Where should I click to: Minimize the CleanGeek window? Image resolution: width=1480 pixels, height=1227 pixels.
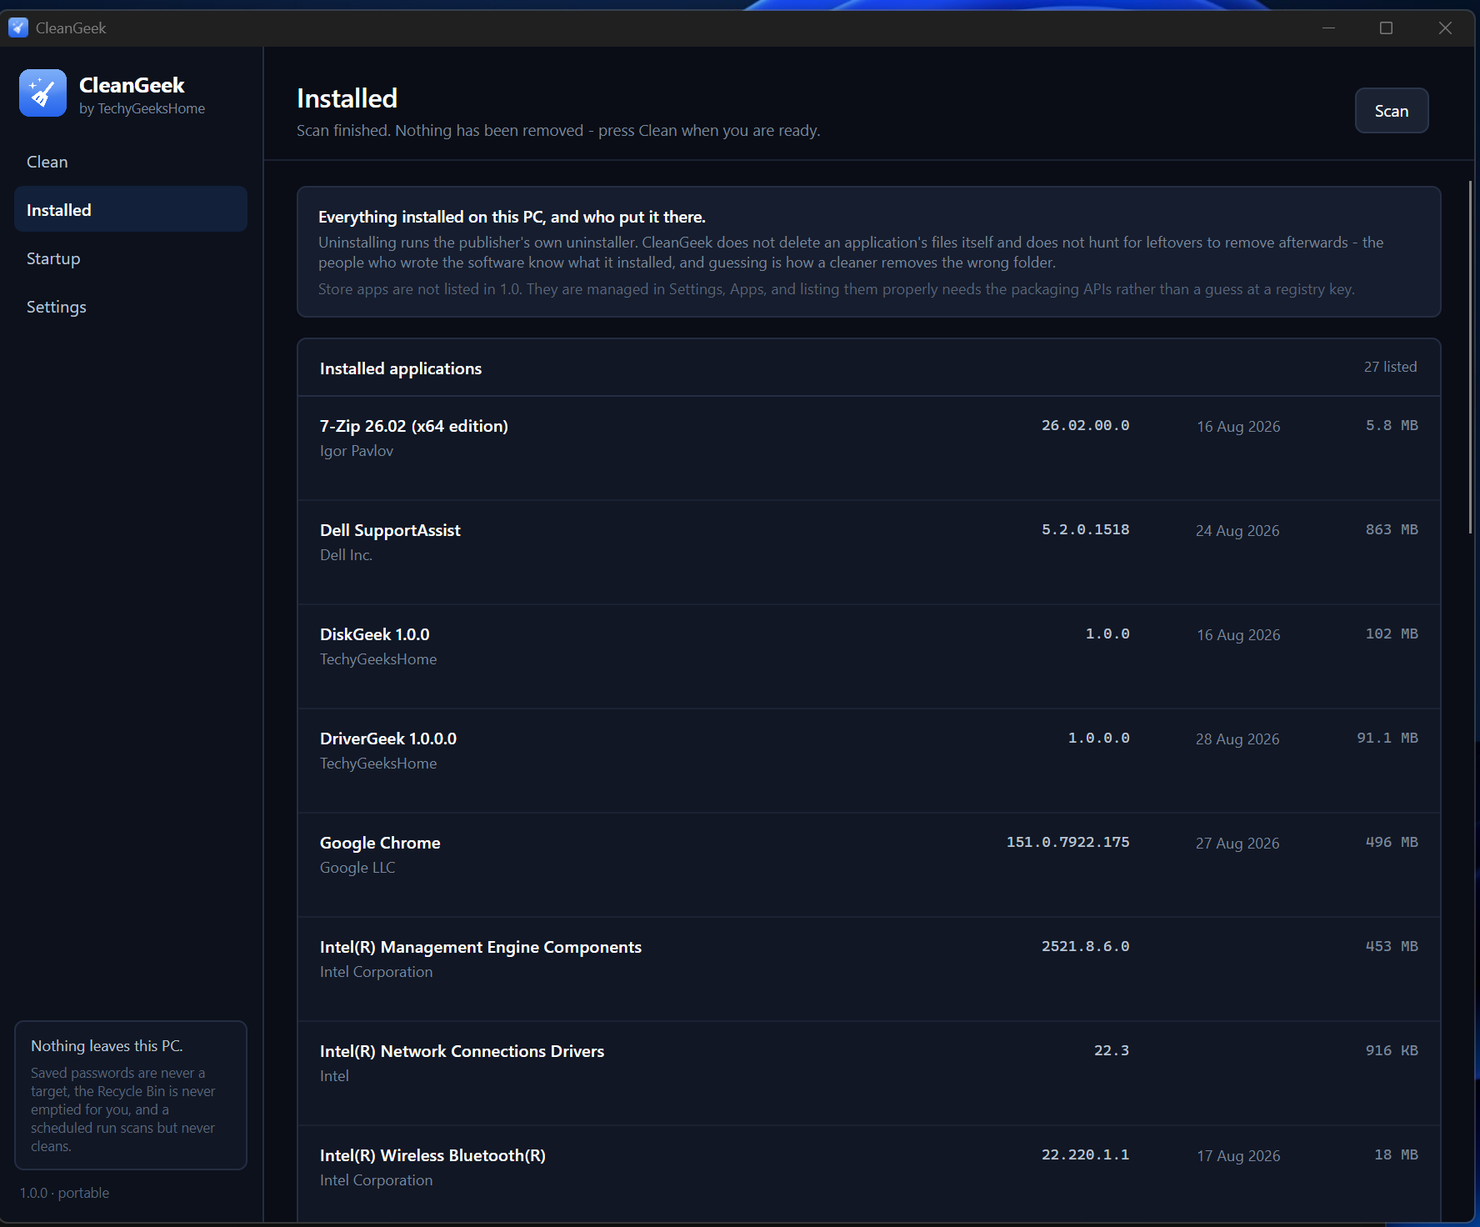point(1329,28)
